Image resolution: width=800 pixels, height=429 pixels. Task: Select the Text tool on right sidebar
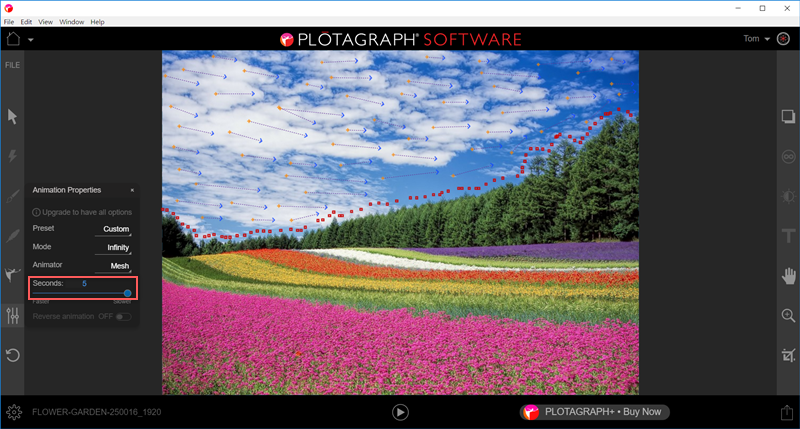click(x=789, y=236)
